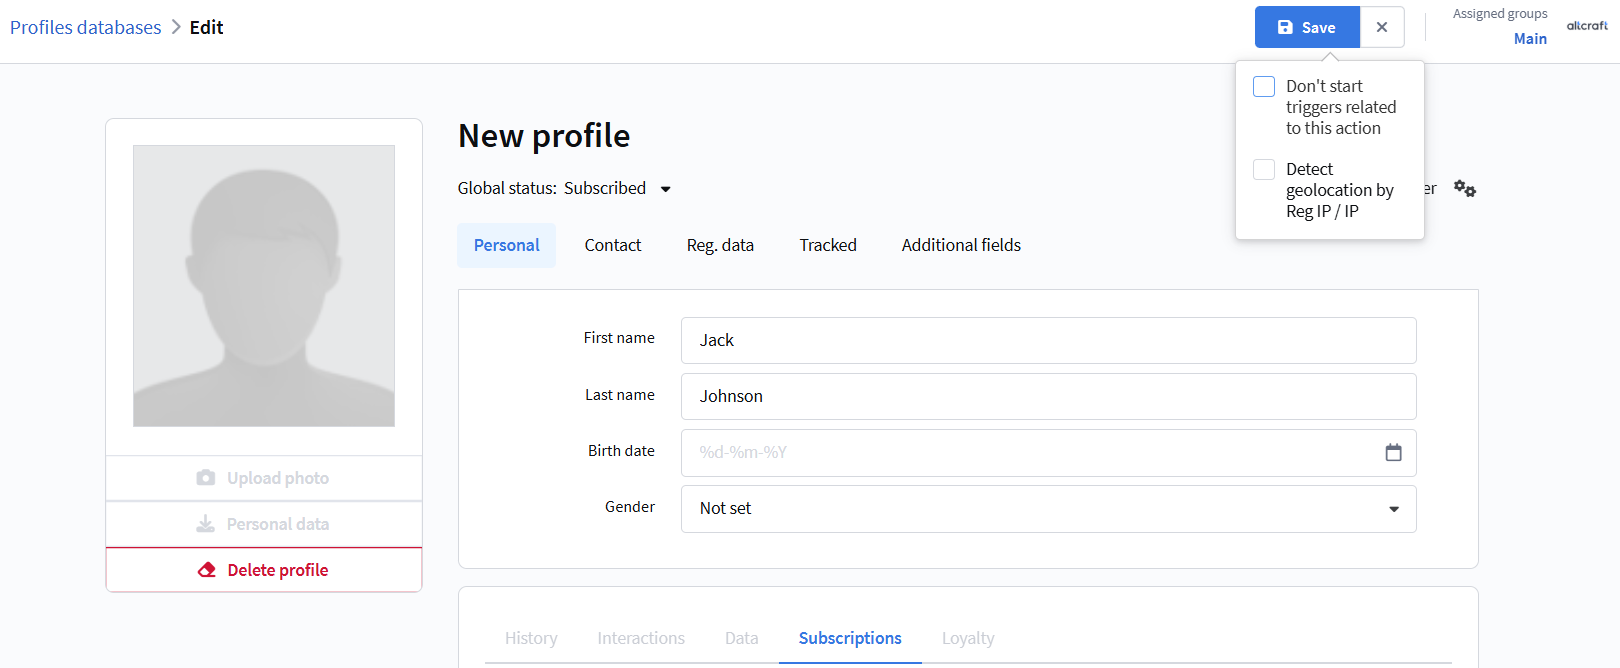The image size is (1620, 668).
Task: Click the "Assigned groups" label
Action: click(x=1500, y=14)
